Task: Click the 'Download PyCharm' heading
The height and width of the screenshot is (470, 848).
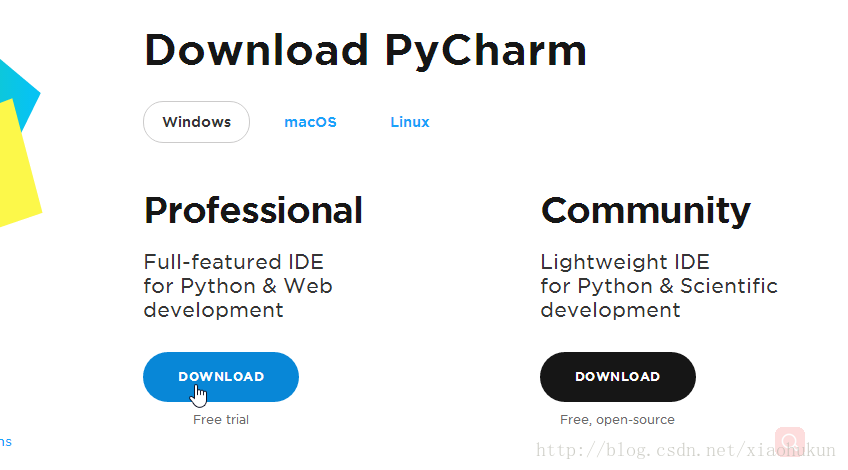Action: (x=366, y=51)
